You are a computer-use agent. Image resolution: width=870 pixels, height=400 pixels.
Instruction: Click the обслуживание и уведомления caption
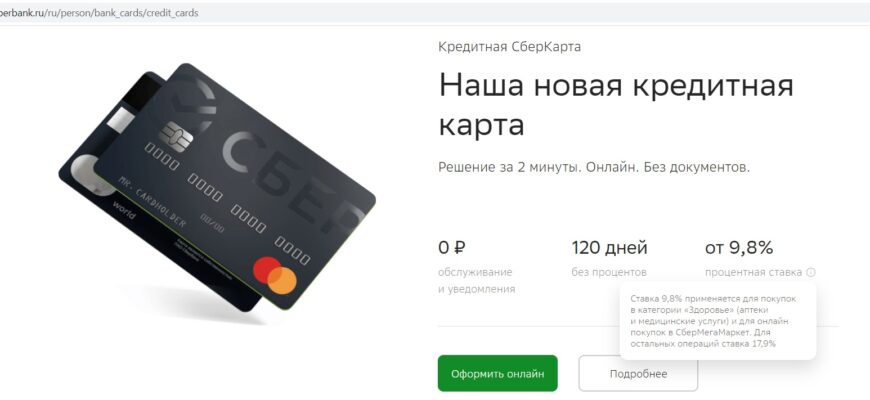[477, 281]
